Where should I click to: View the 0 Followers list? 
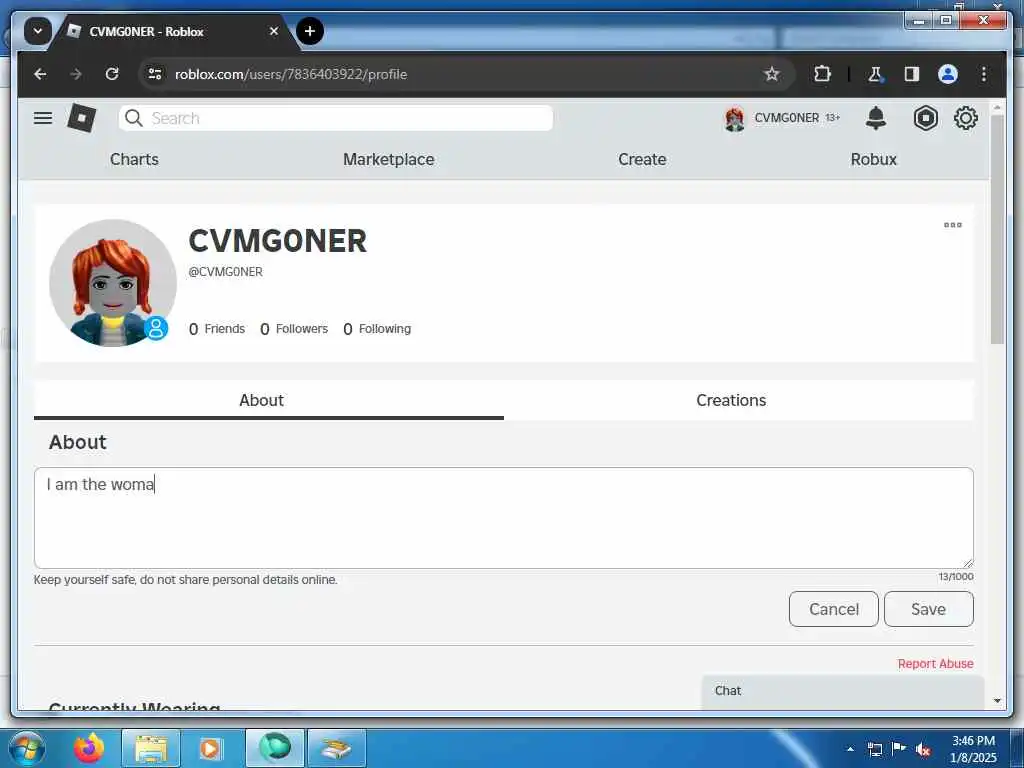tap(294, 329)
